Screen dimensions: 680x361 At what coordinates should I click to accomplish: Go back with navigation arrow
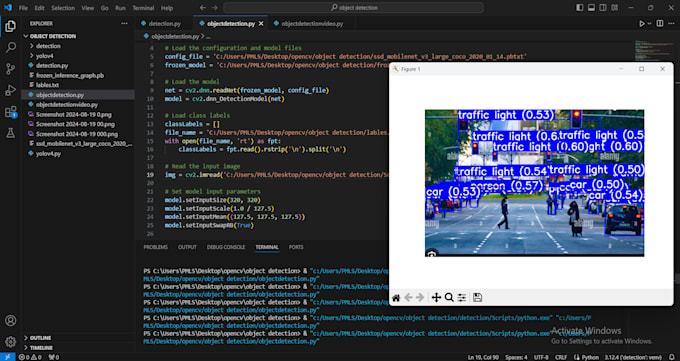point(203,8)
